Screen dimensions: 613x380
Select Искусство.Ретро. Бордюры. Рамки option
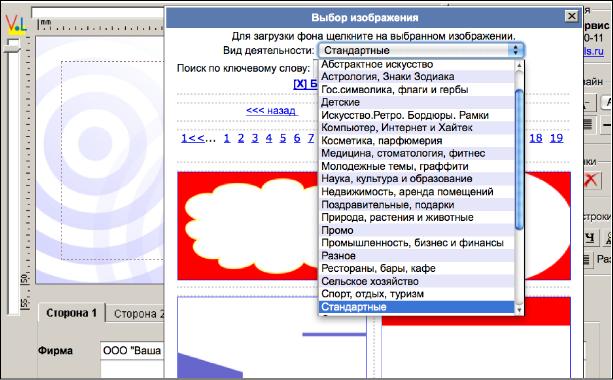click(x=417, y=115)
